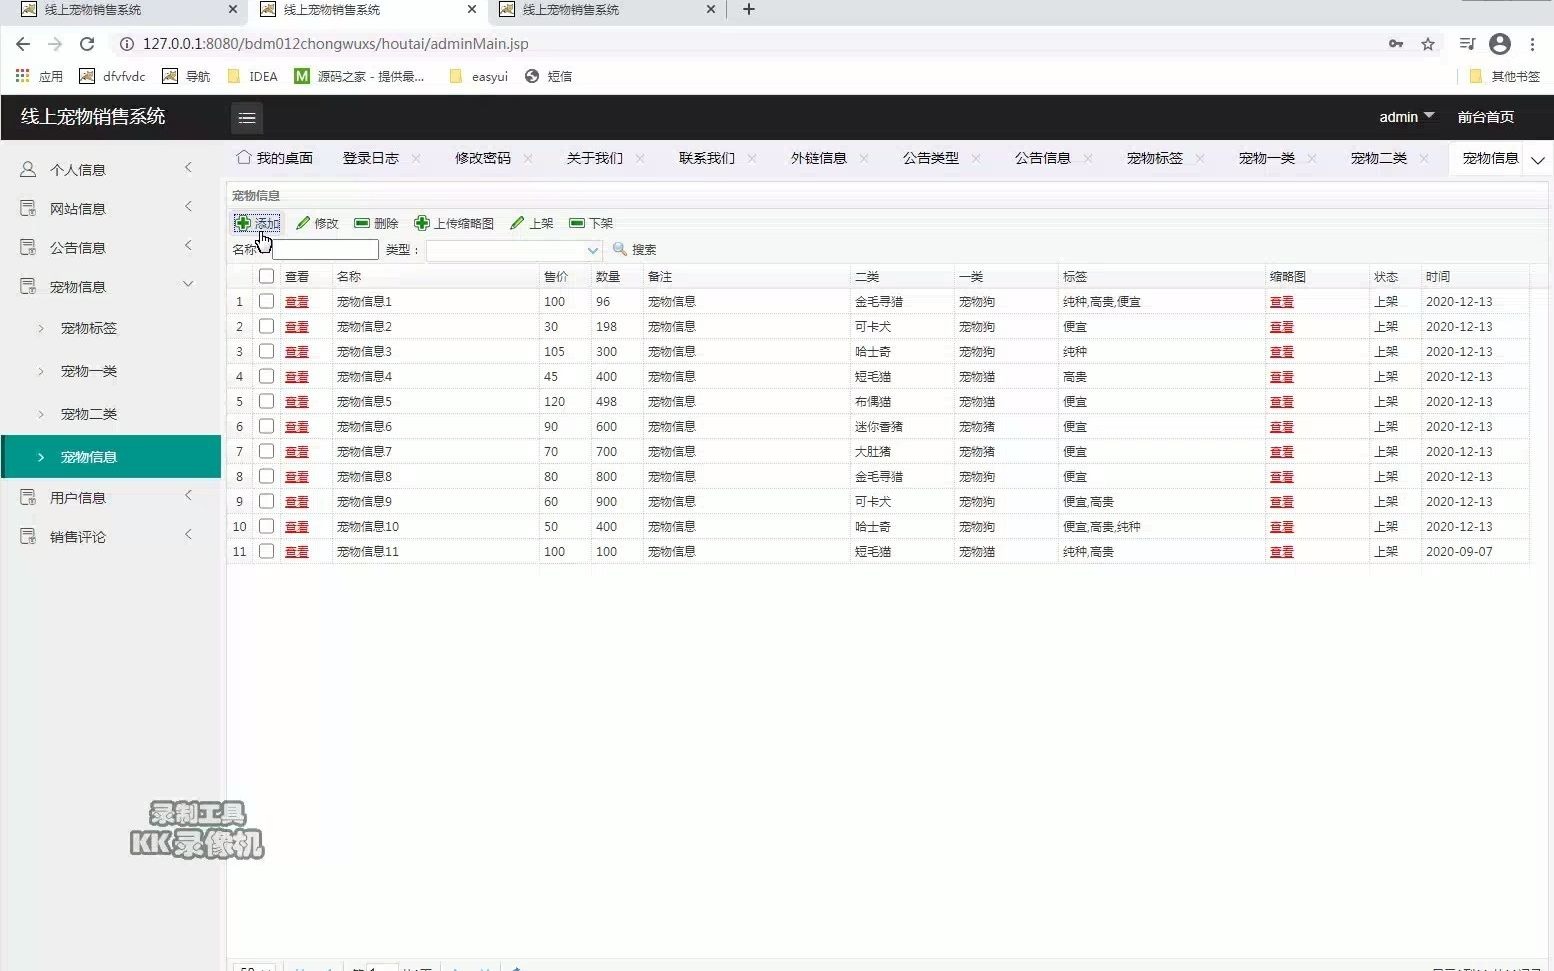Switch to the 宠物二类 tab

[x=1379, y=158]
